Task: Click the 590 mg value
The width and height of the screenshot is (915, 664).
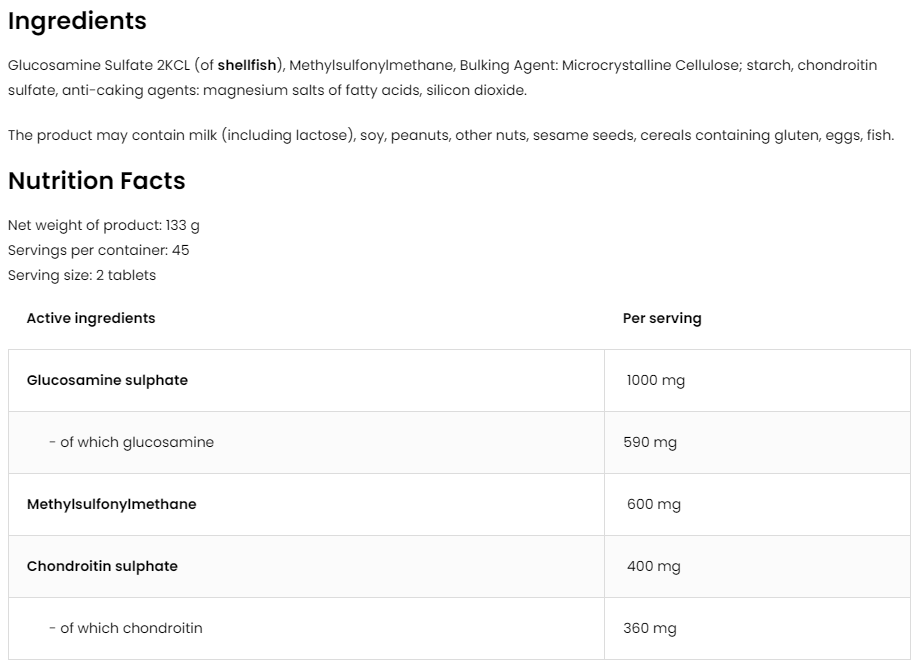Action: (x=650, y=442)
